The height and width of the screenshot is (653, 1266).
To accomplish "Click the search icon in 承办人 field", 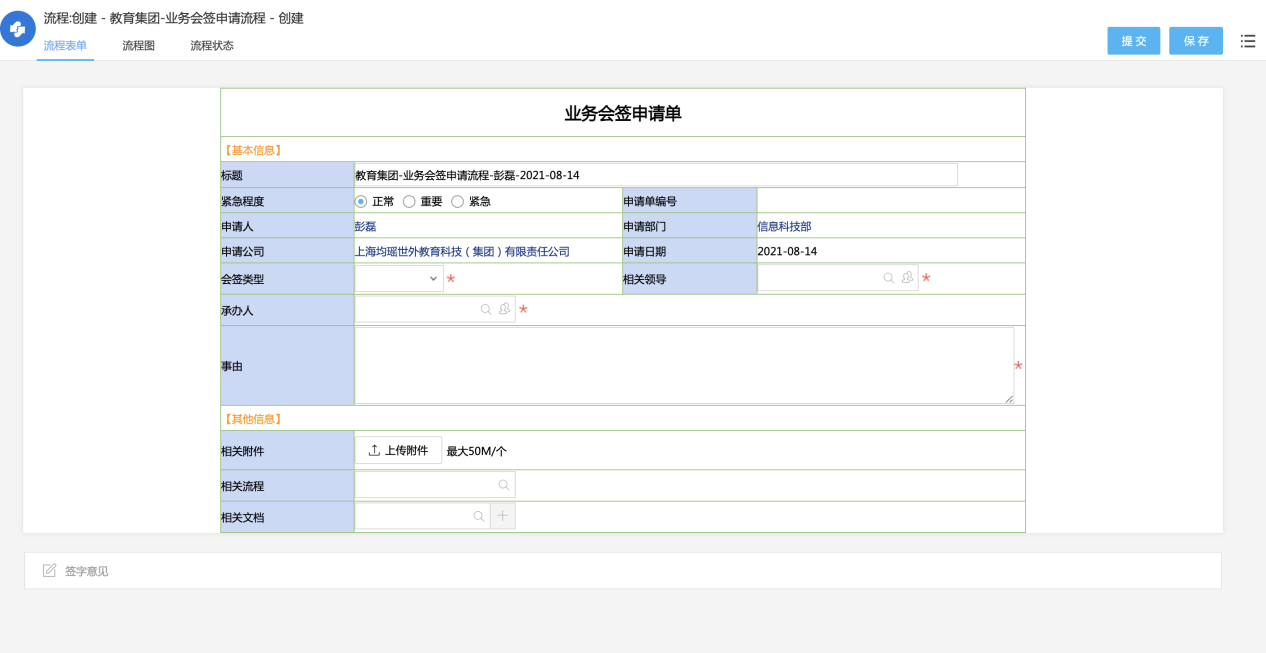I will (x=486, y=310).
